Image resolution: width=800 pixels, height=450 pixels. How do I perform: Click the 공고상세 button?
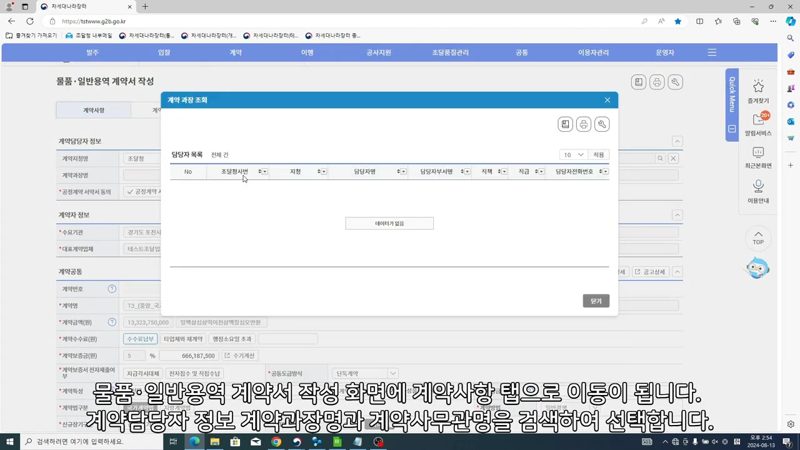pos(650,272)
